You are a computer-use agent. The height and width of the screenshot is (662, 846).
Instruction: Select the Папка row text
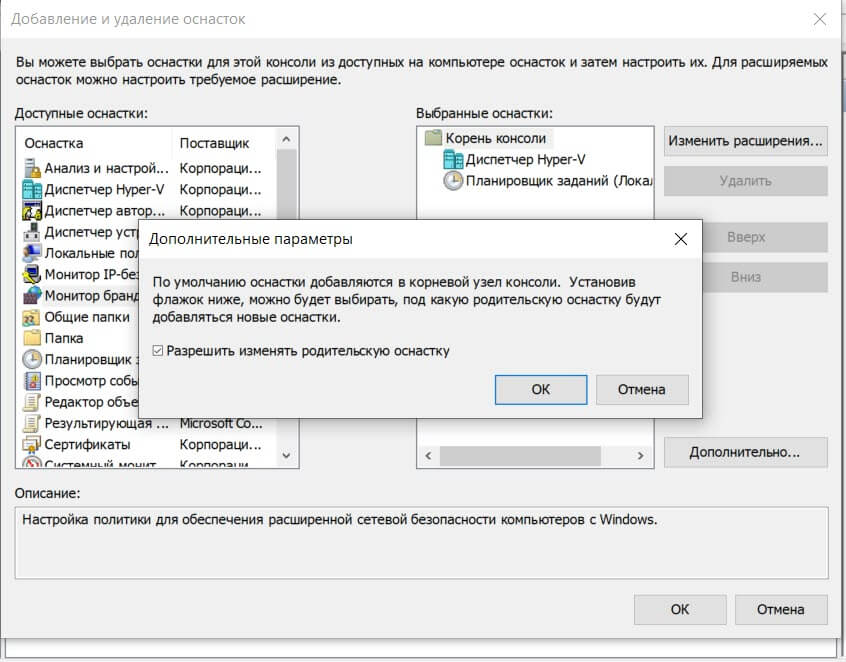64,338
